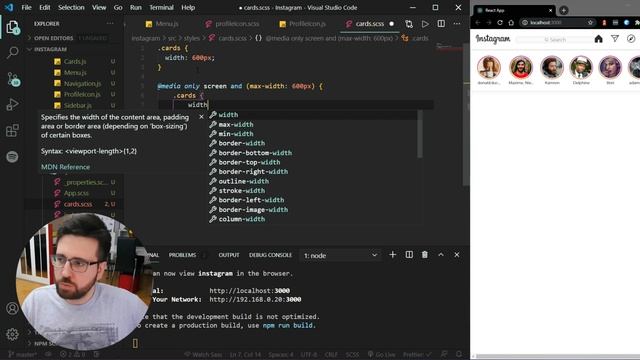Open the Edit menu
Viewport: 640px width, 360px height.
(x=44, y=7)
